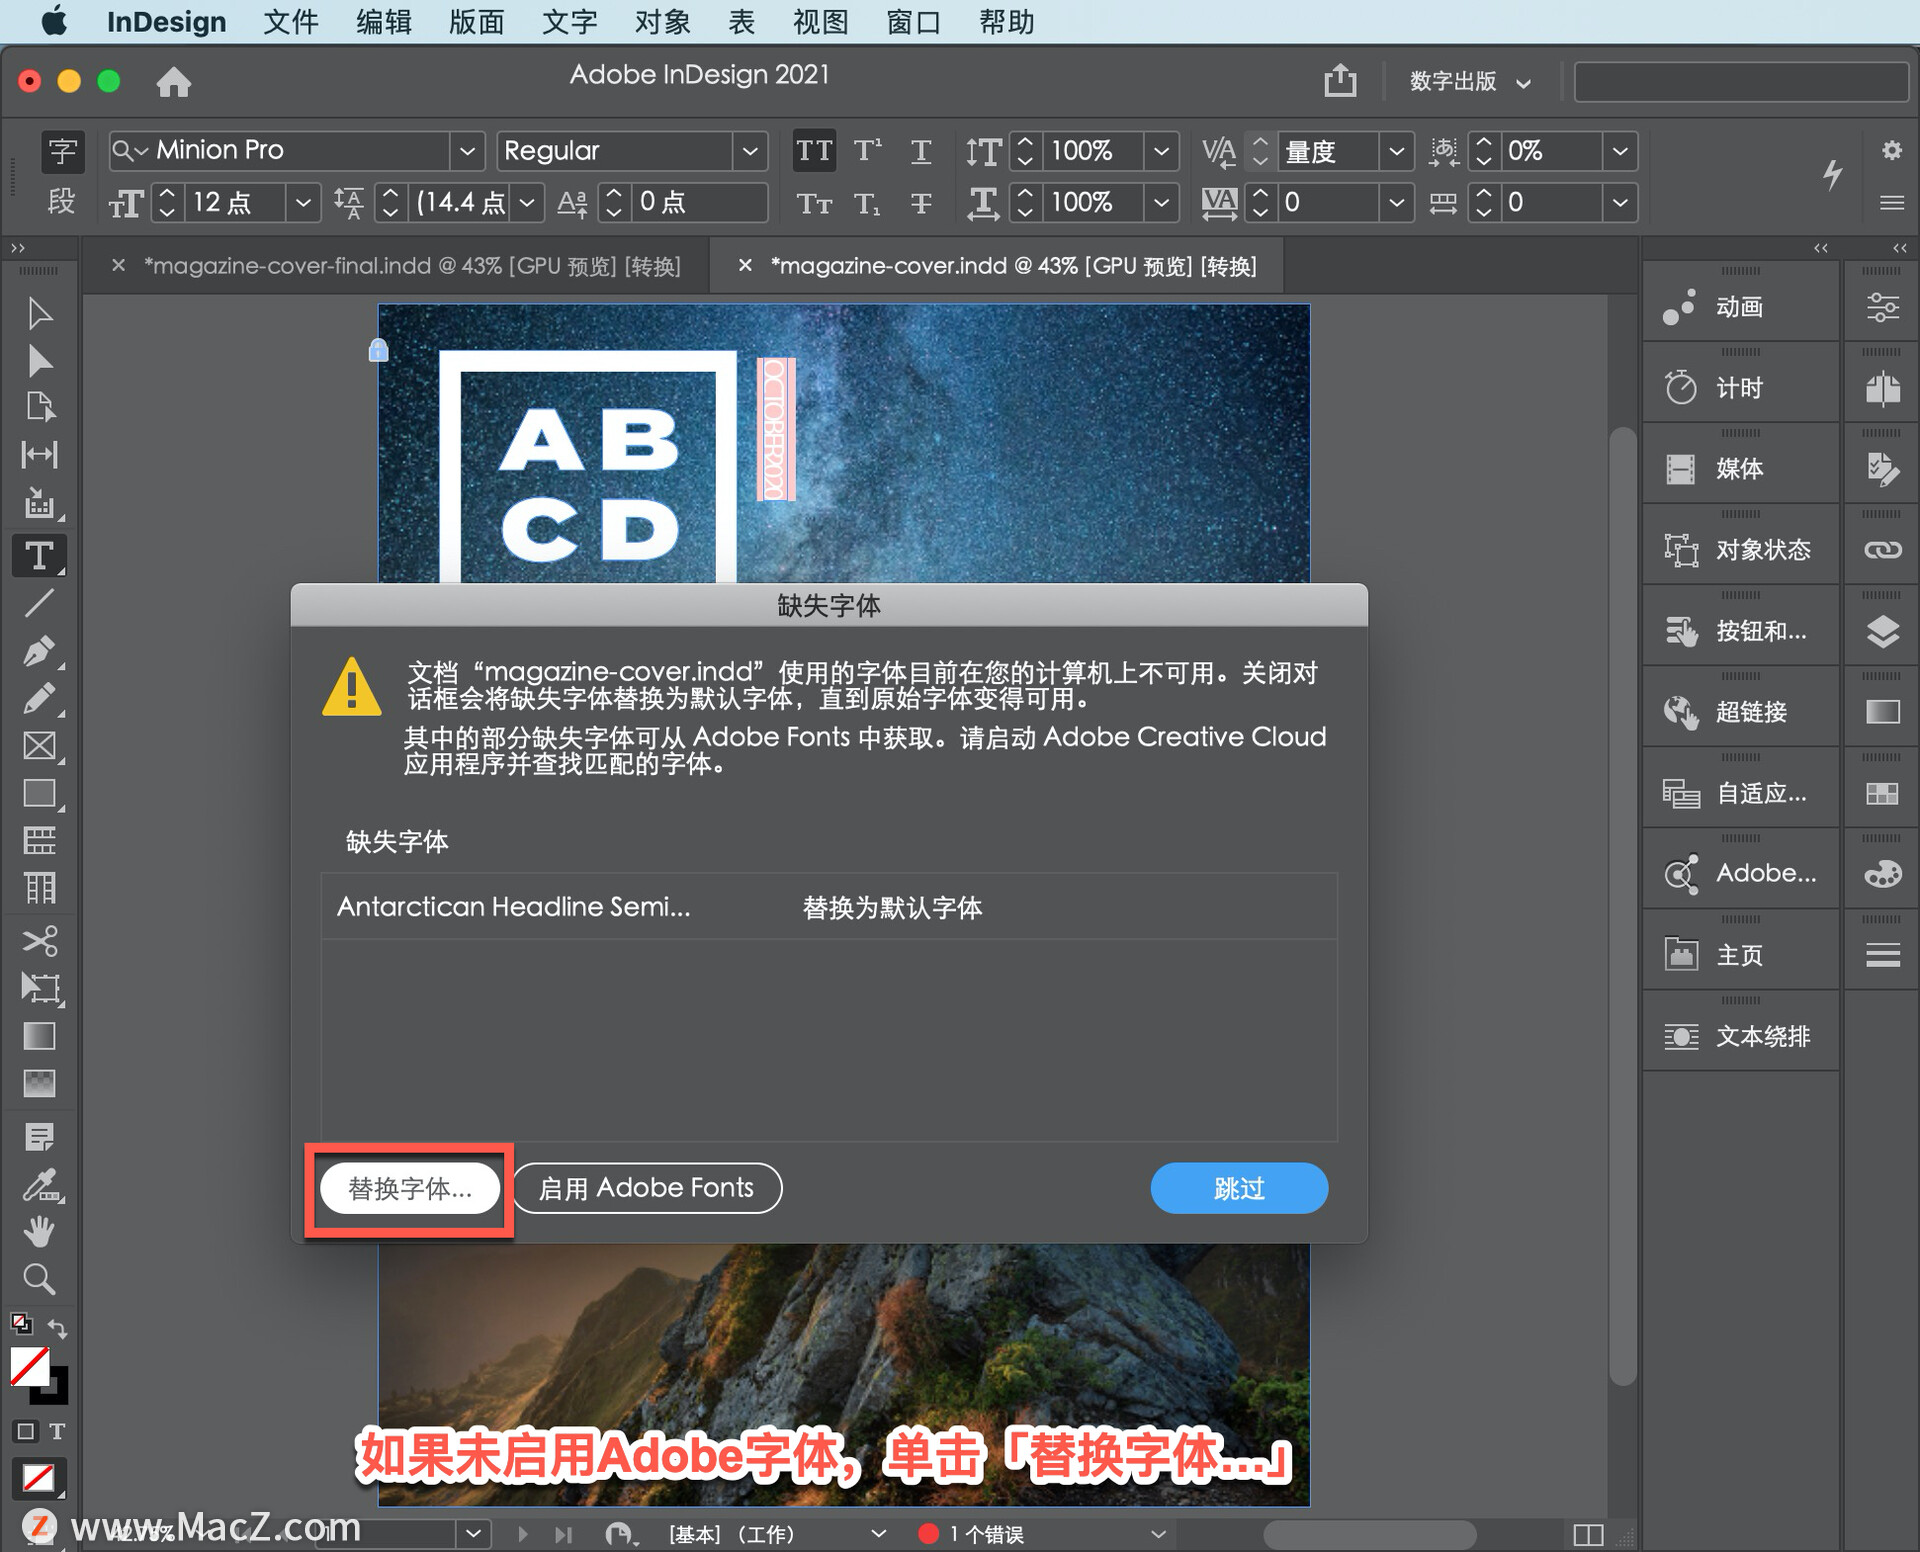
Task: Select the Selection tool arrow
Action: click(39, 313)
